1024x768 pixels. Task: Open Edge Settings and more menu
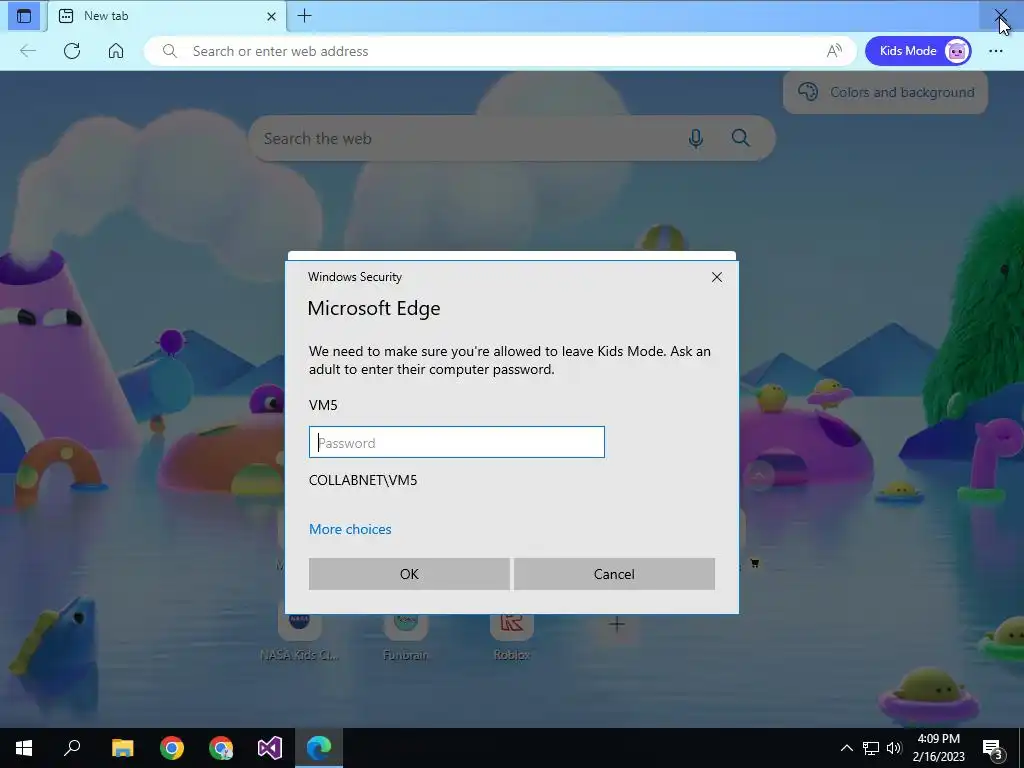[x=995, y=51]
